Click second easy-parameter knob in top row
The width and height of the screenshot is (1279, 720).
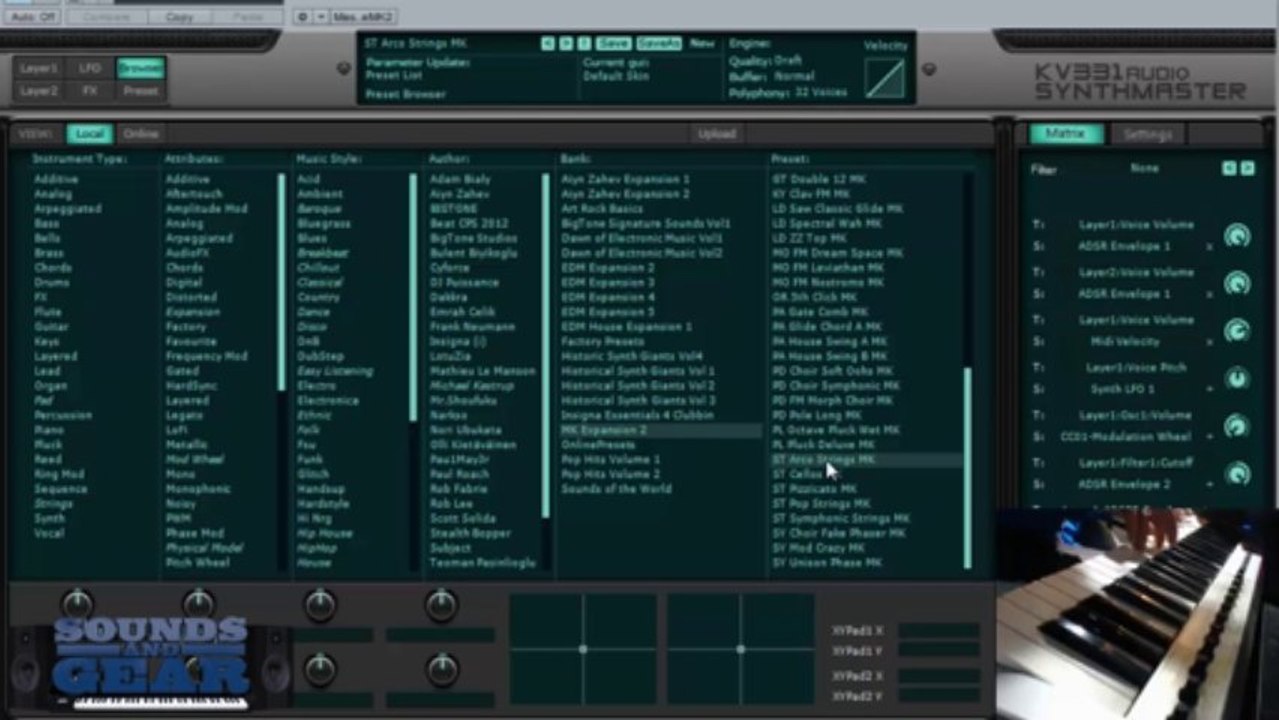(x=198, y=603)
